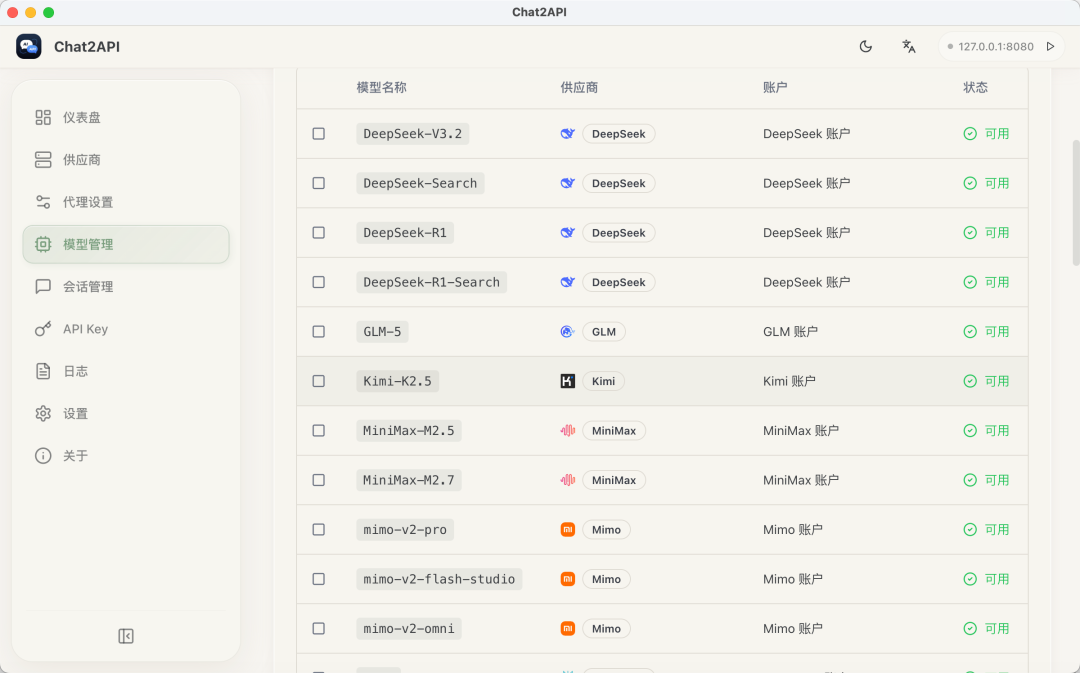Click the GLM provider badge
Screen dimensions: 1080x673
pos(604,332)
